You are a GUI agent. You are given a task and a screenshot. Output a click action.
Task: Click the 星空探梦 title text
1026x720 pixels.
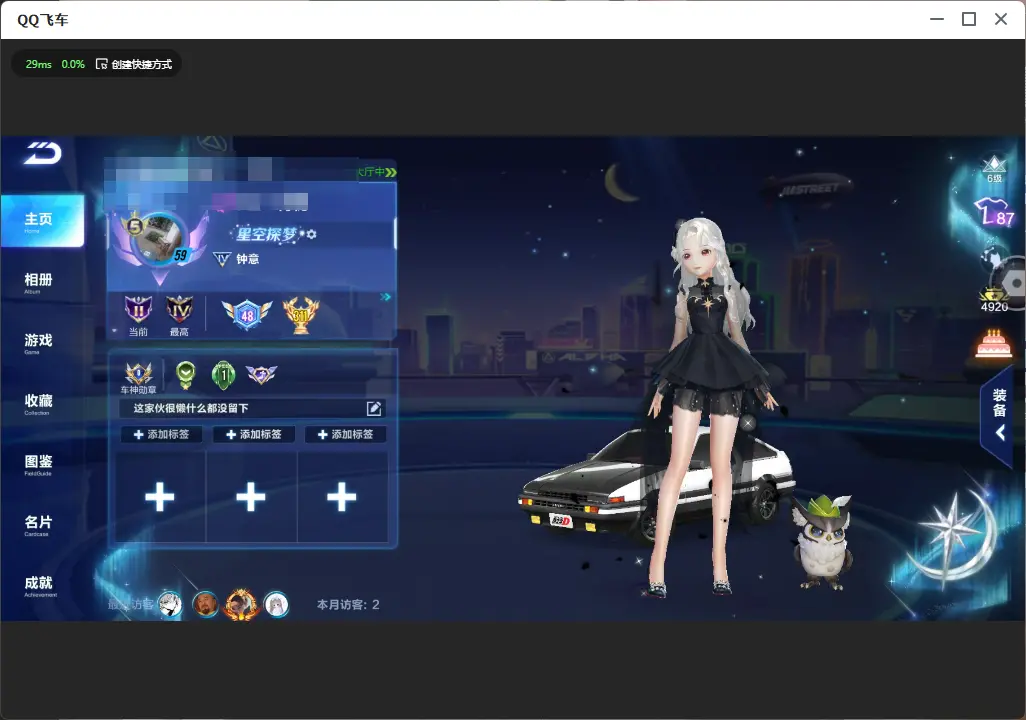click(x=266, y=234)
